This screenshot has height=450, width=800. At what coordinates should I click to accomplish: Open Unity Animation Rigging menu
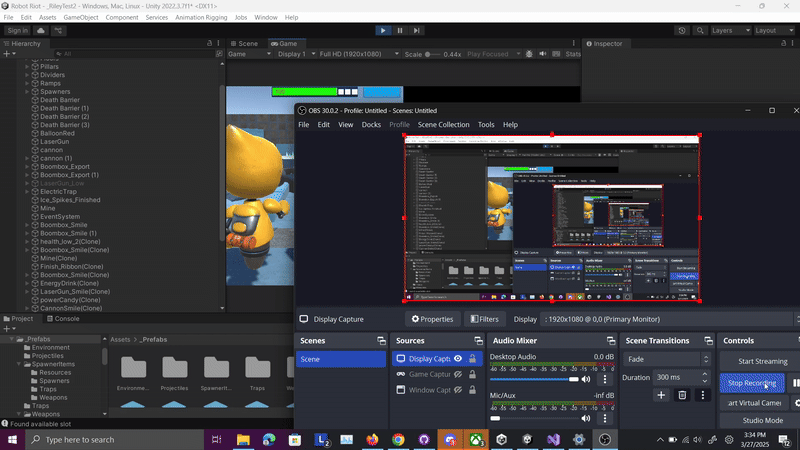201,17
